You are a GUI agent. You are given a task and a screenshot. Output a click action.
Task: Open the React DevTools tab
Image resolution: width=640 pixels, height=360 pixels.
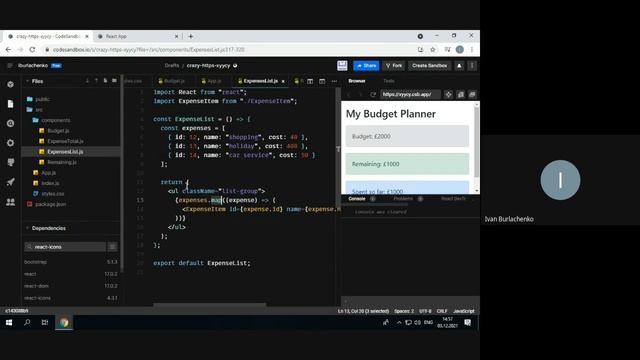(453, 199)
